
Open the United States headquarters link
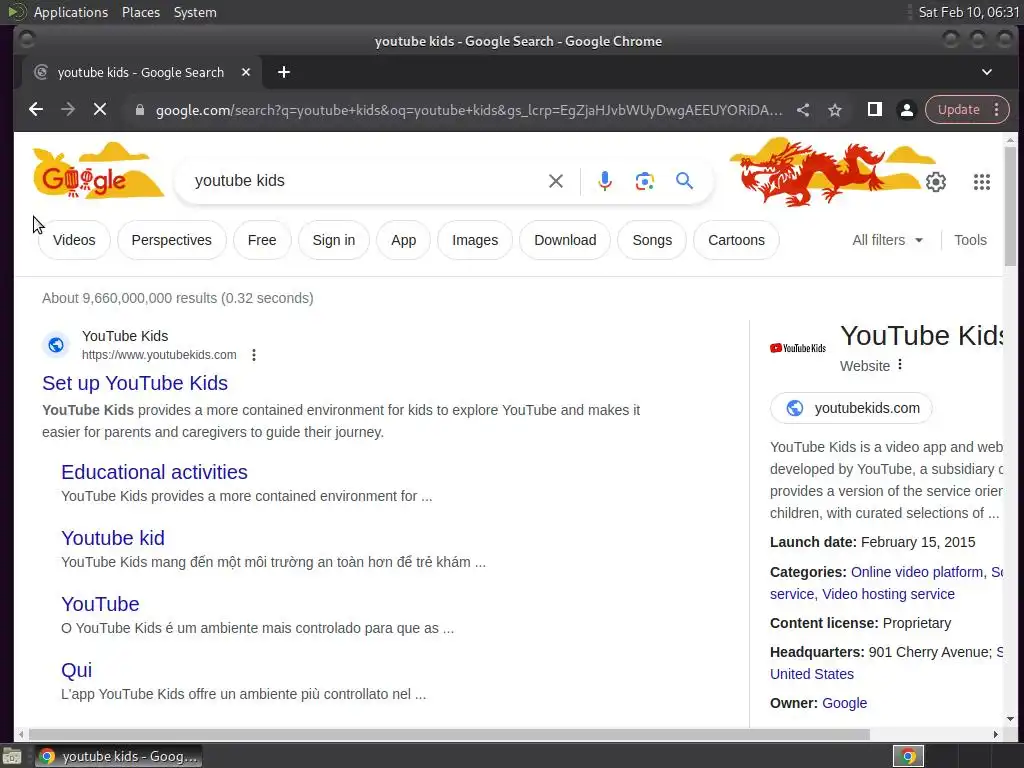point(811,674)
